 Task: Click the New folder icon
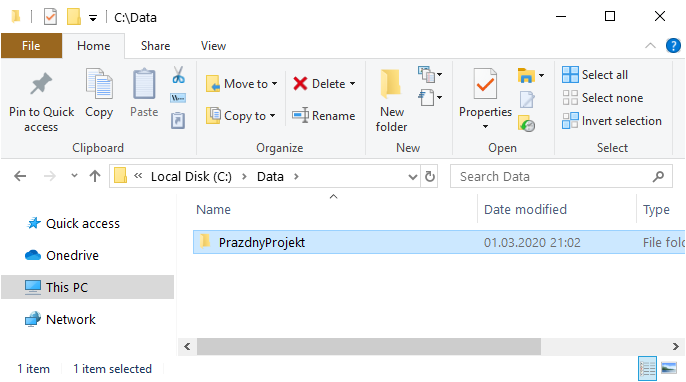[x=391, y=83]
